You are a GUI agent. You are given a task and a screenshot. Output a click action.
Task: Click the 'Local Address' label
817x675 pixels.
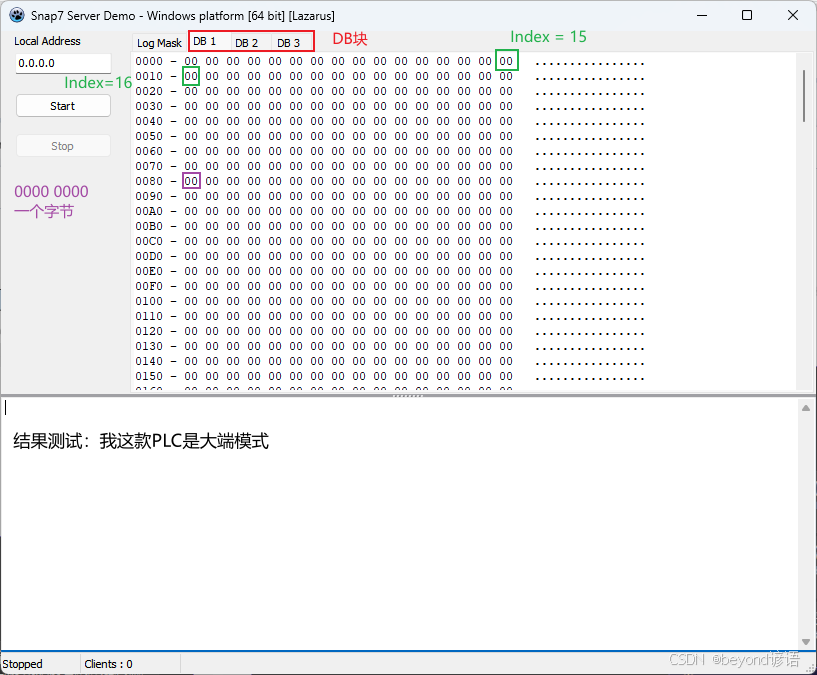click(x=47, y=41)
